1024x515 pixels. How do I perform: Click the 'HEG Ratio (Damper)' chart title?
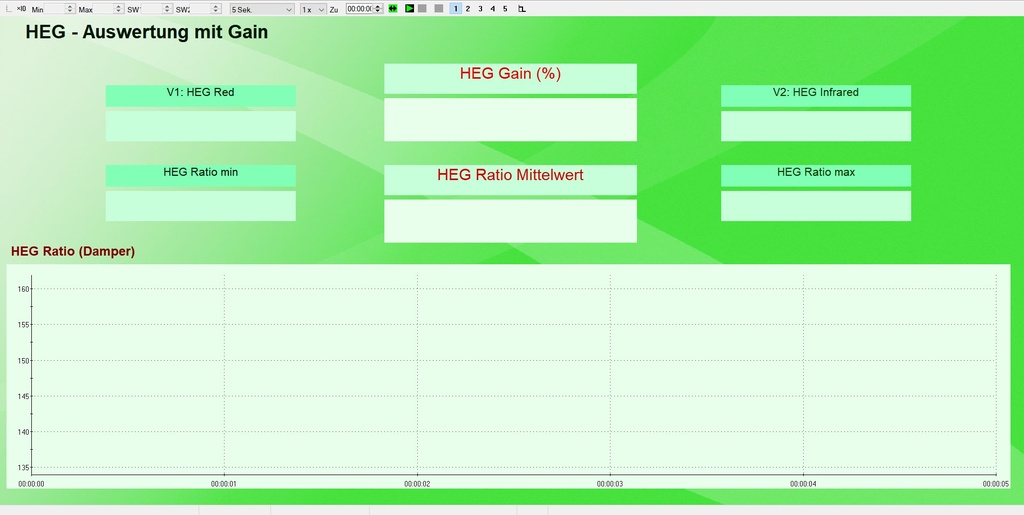pyautogui.click(x=73, y=251)
